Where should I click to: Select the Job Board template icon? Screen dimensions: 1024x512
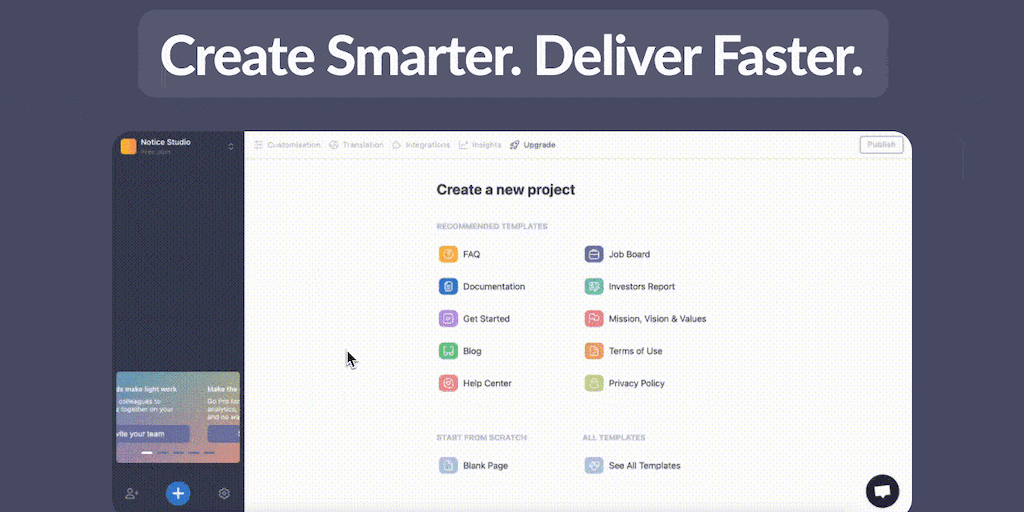click(x=594, y=254)
